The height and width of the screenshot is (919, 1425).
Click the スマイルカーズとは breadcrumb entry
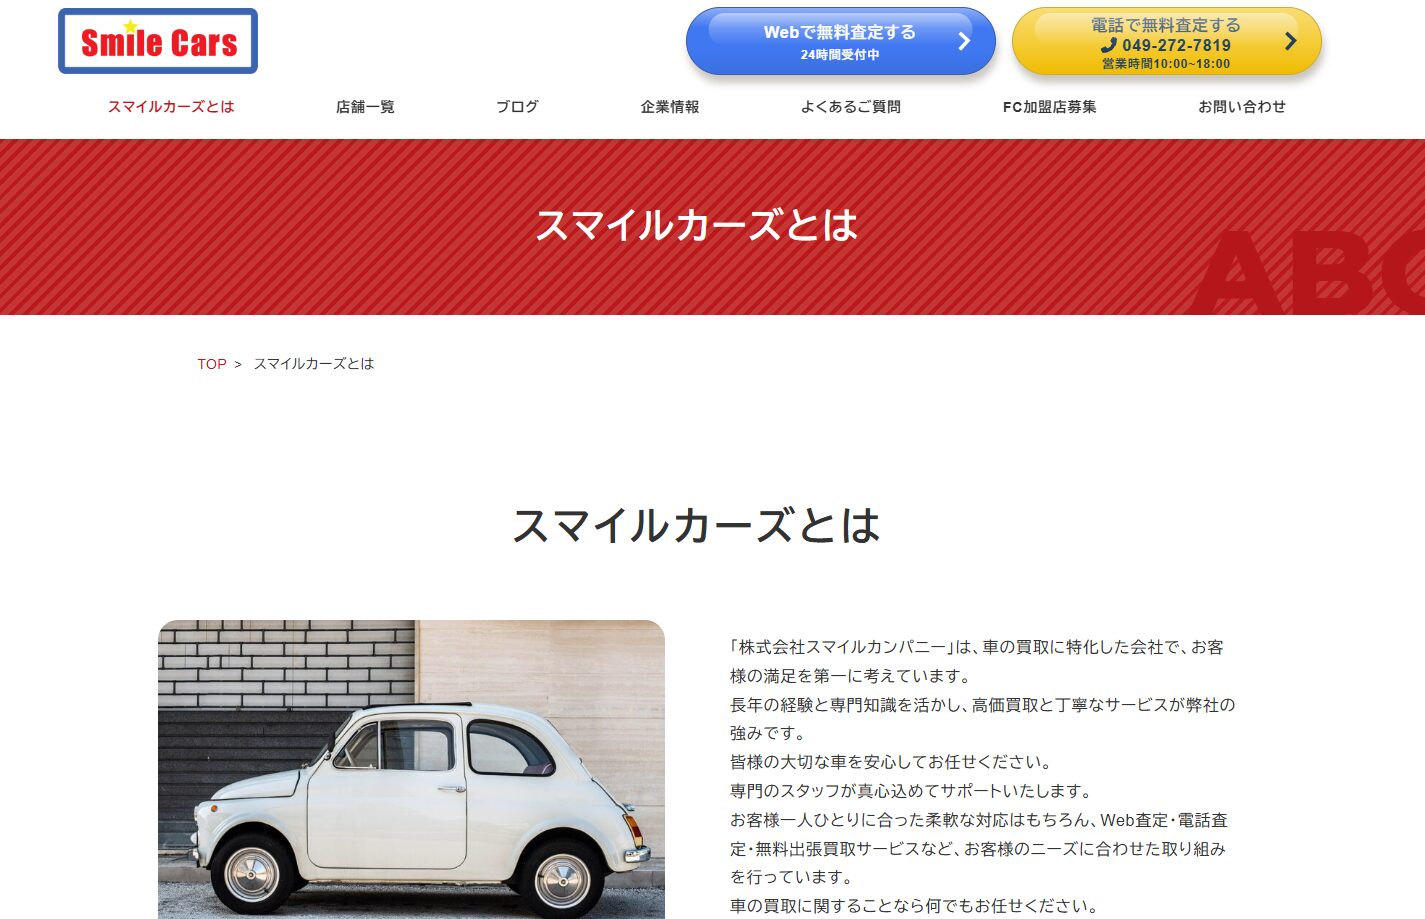pyautogui.click(x=314, y=363)
